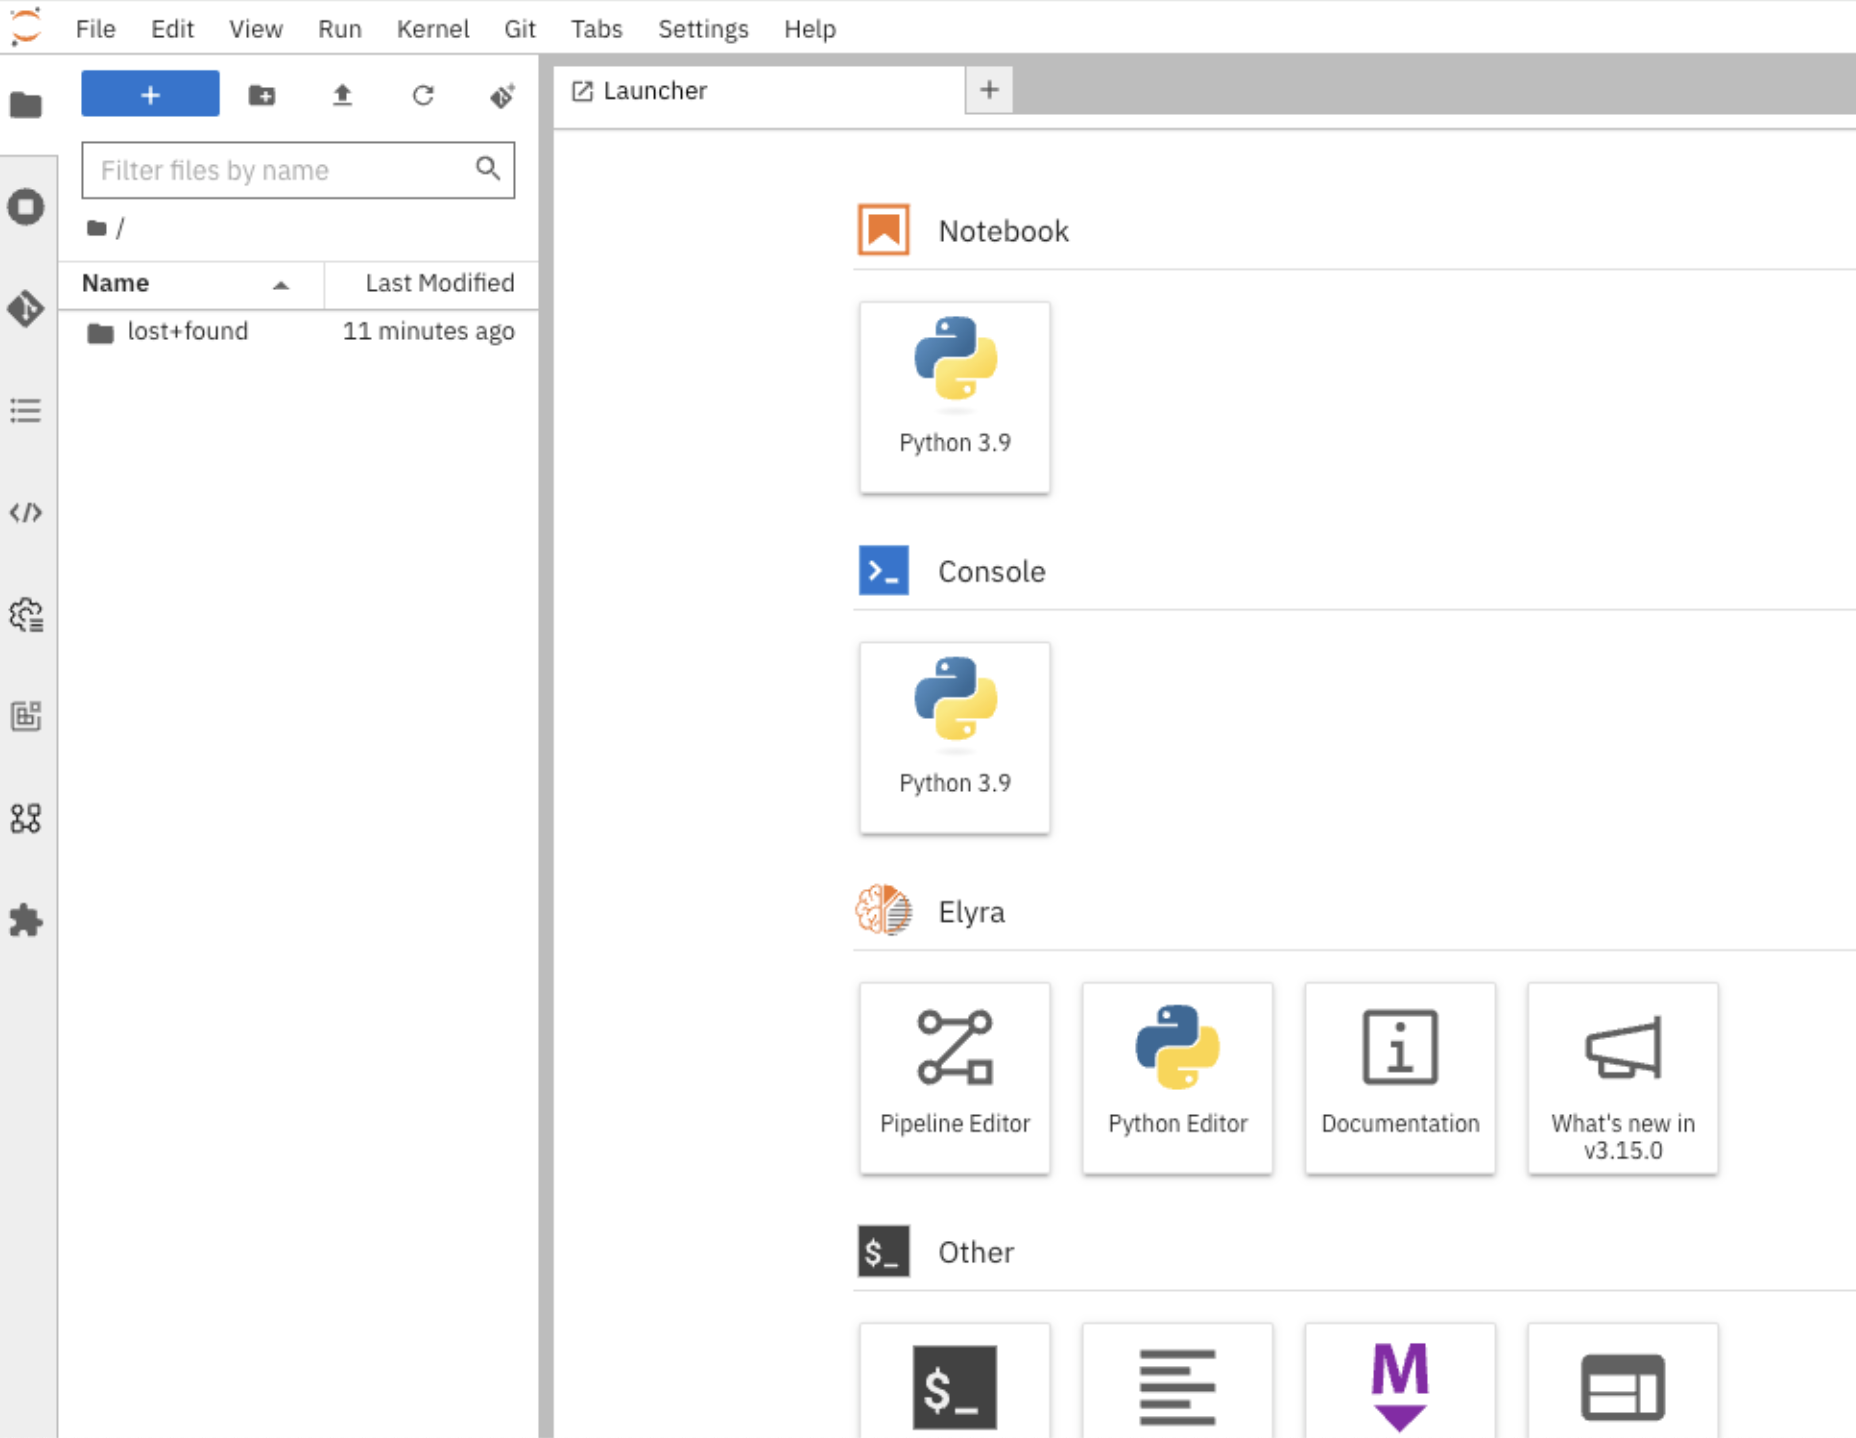Click the Git clone icon in toolbar

[502, 95]
